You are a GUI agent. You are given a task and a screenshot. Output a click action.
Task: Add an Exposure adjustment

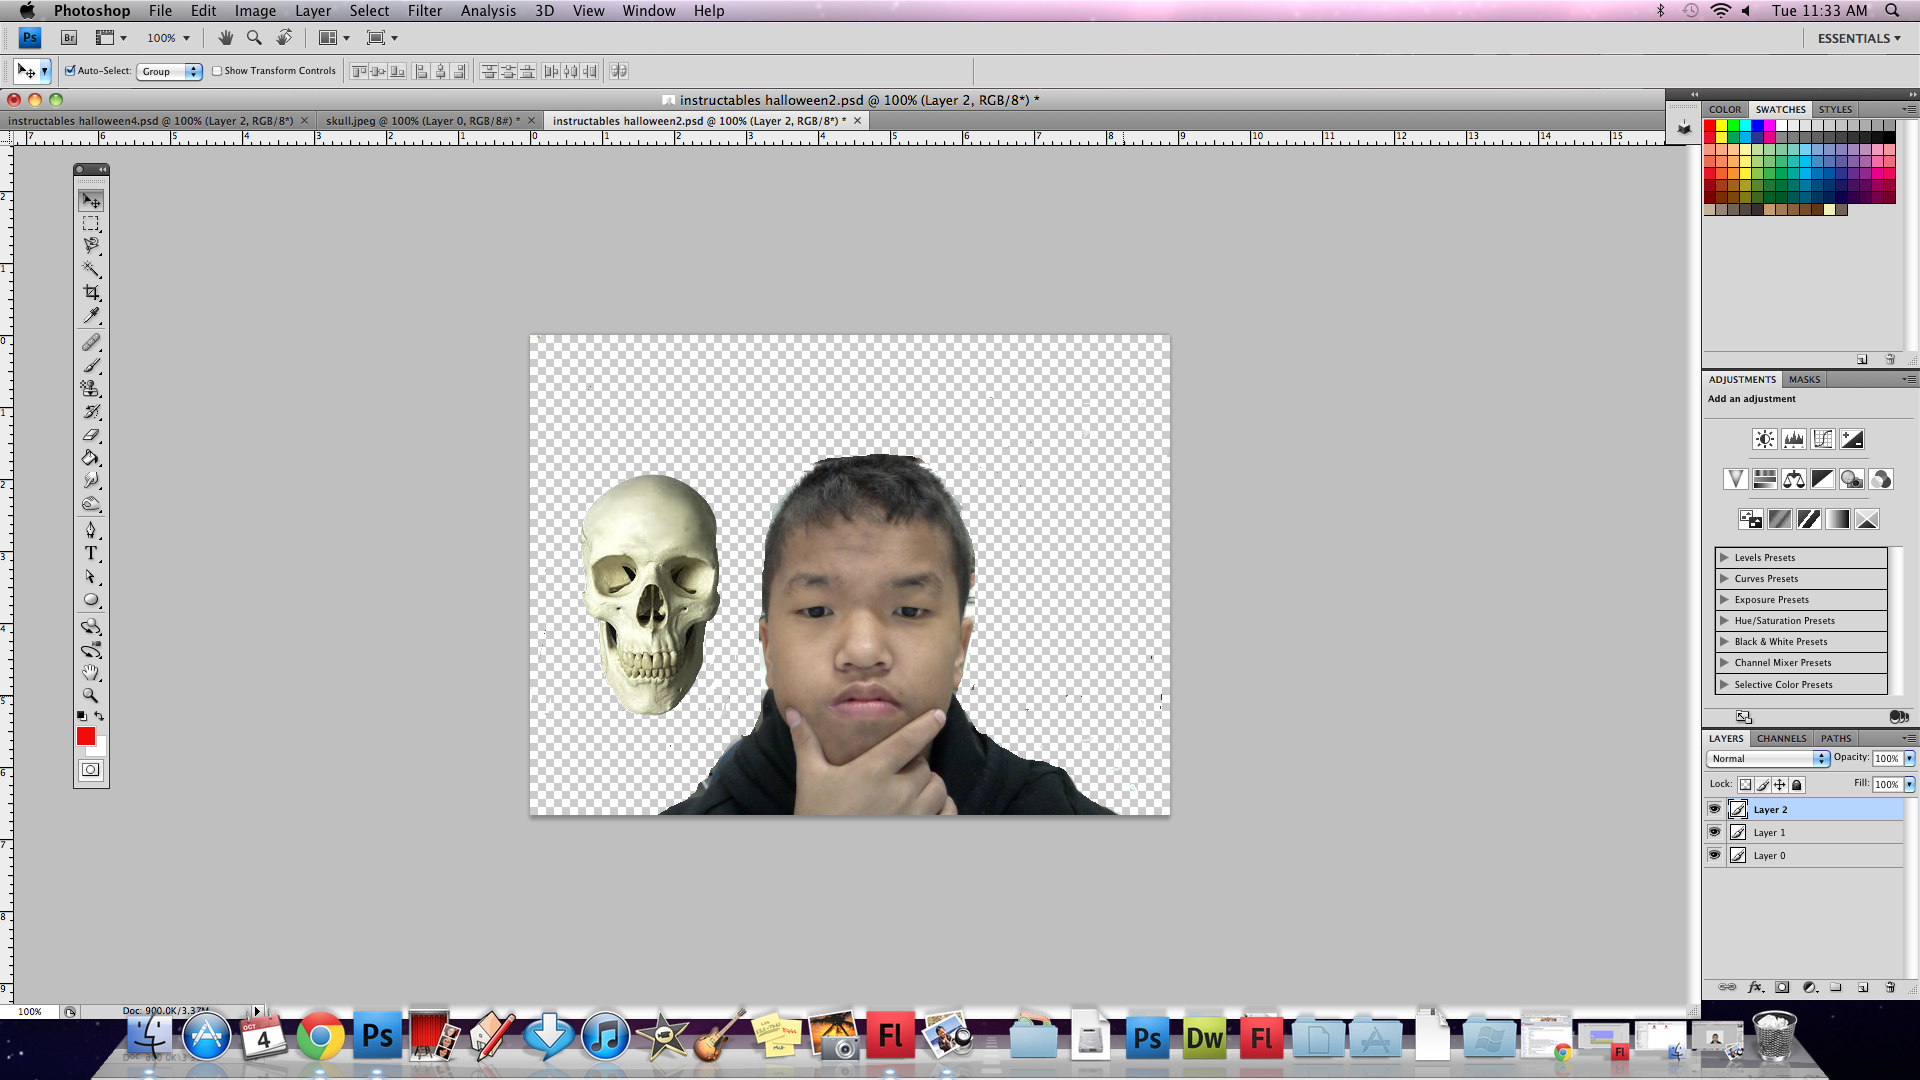coord(1852,439)
